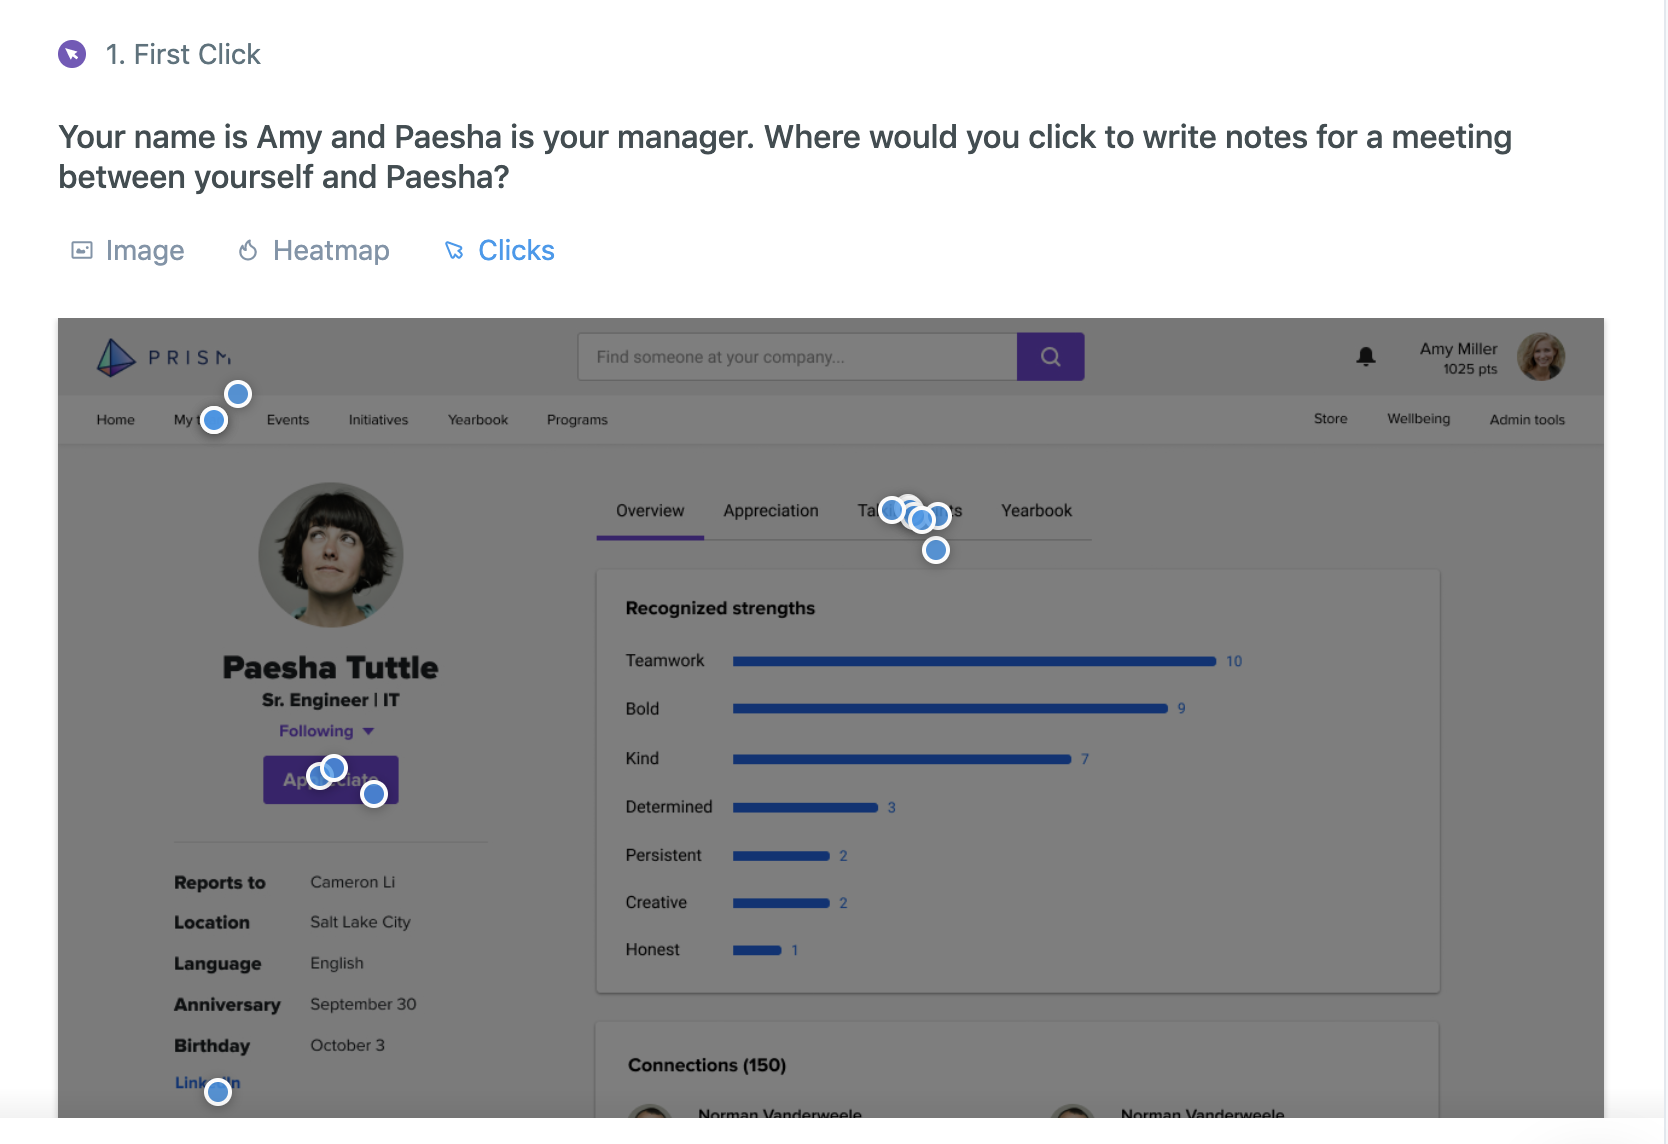The height and width of the screenshot is (1144, 1668).
Task: Click the Amy Miller name text
Action: (1458, 349)
